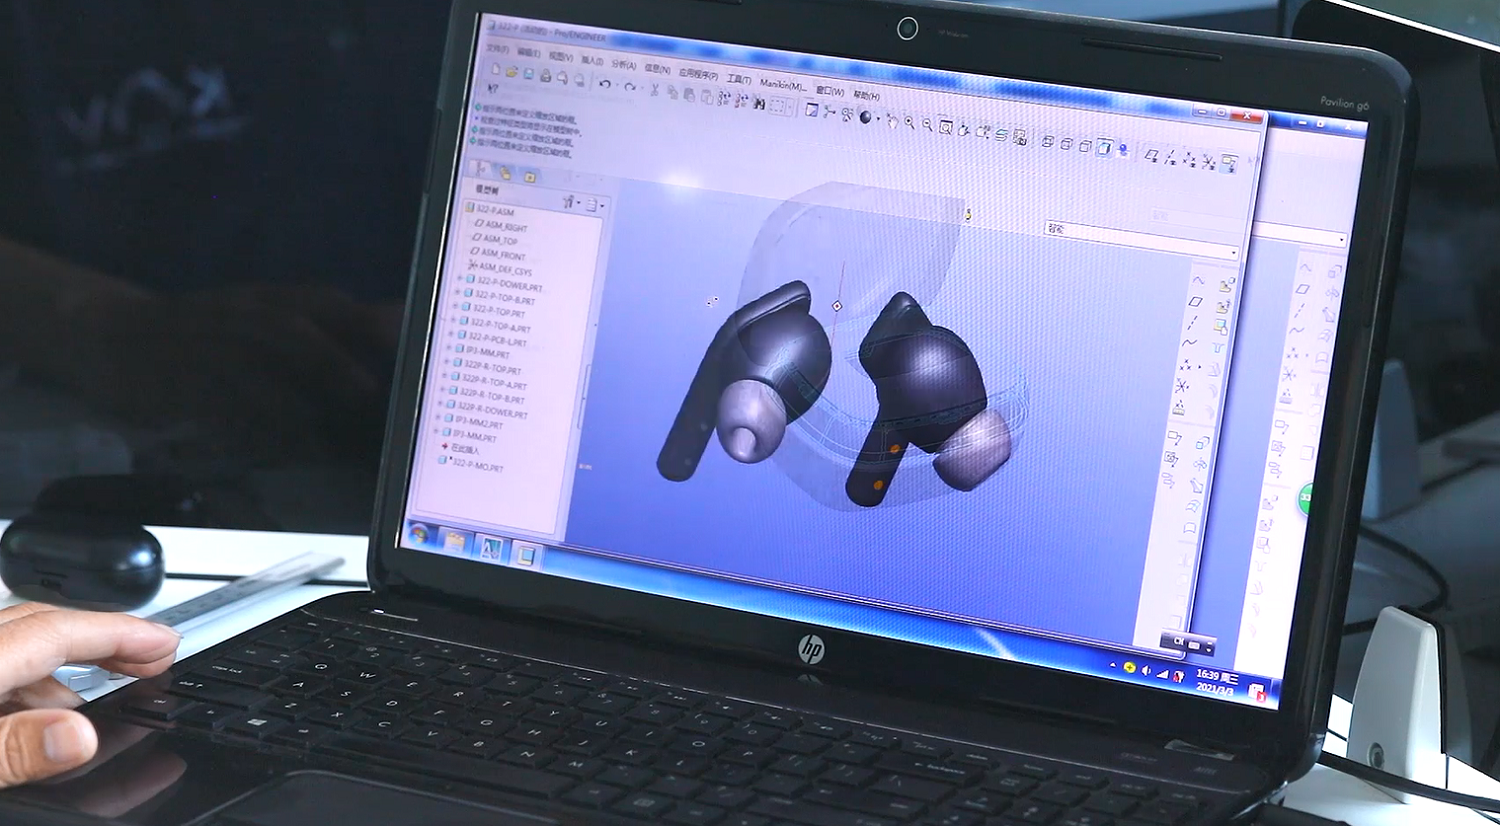Click the New file icon
This screenshot has height=826, width=1500.
click(x=496, y=69)
